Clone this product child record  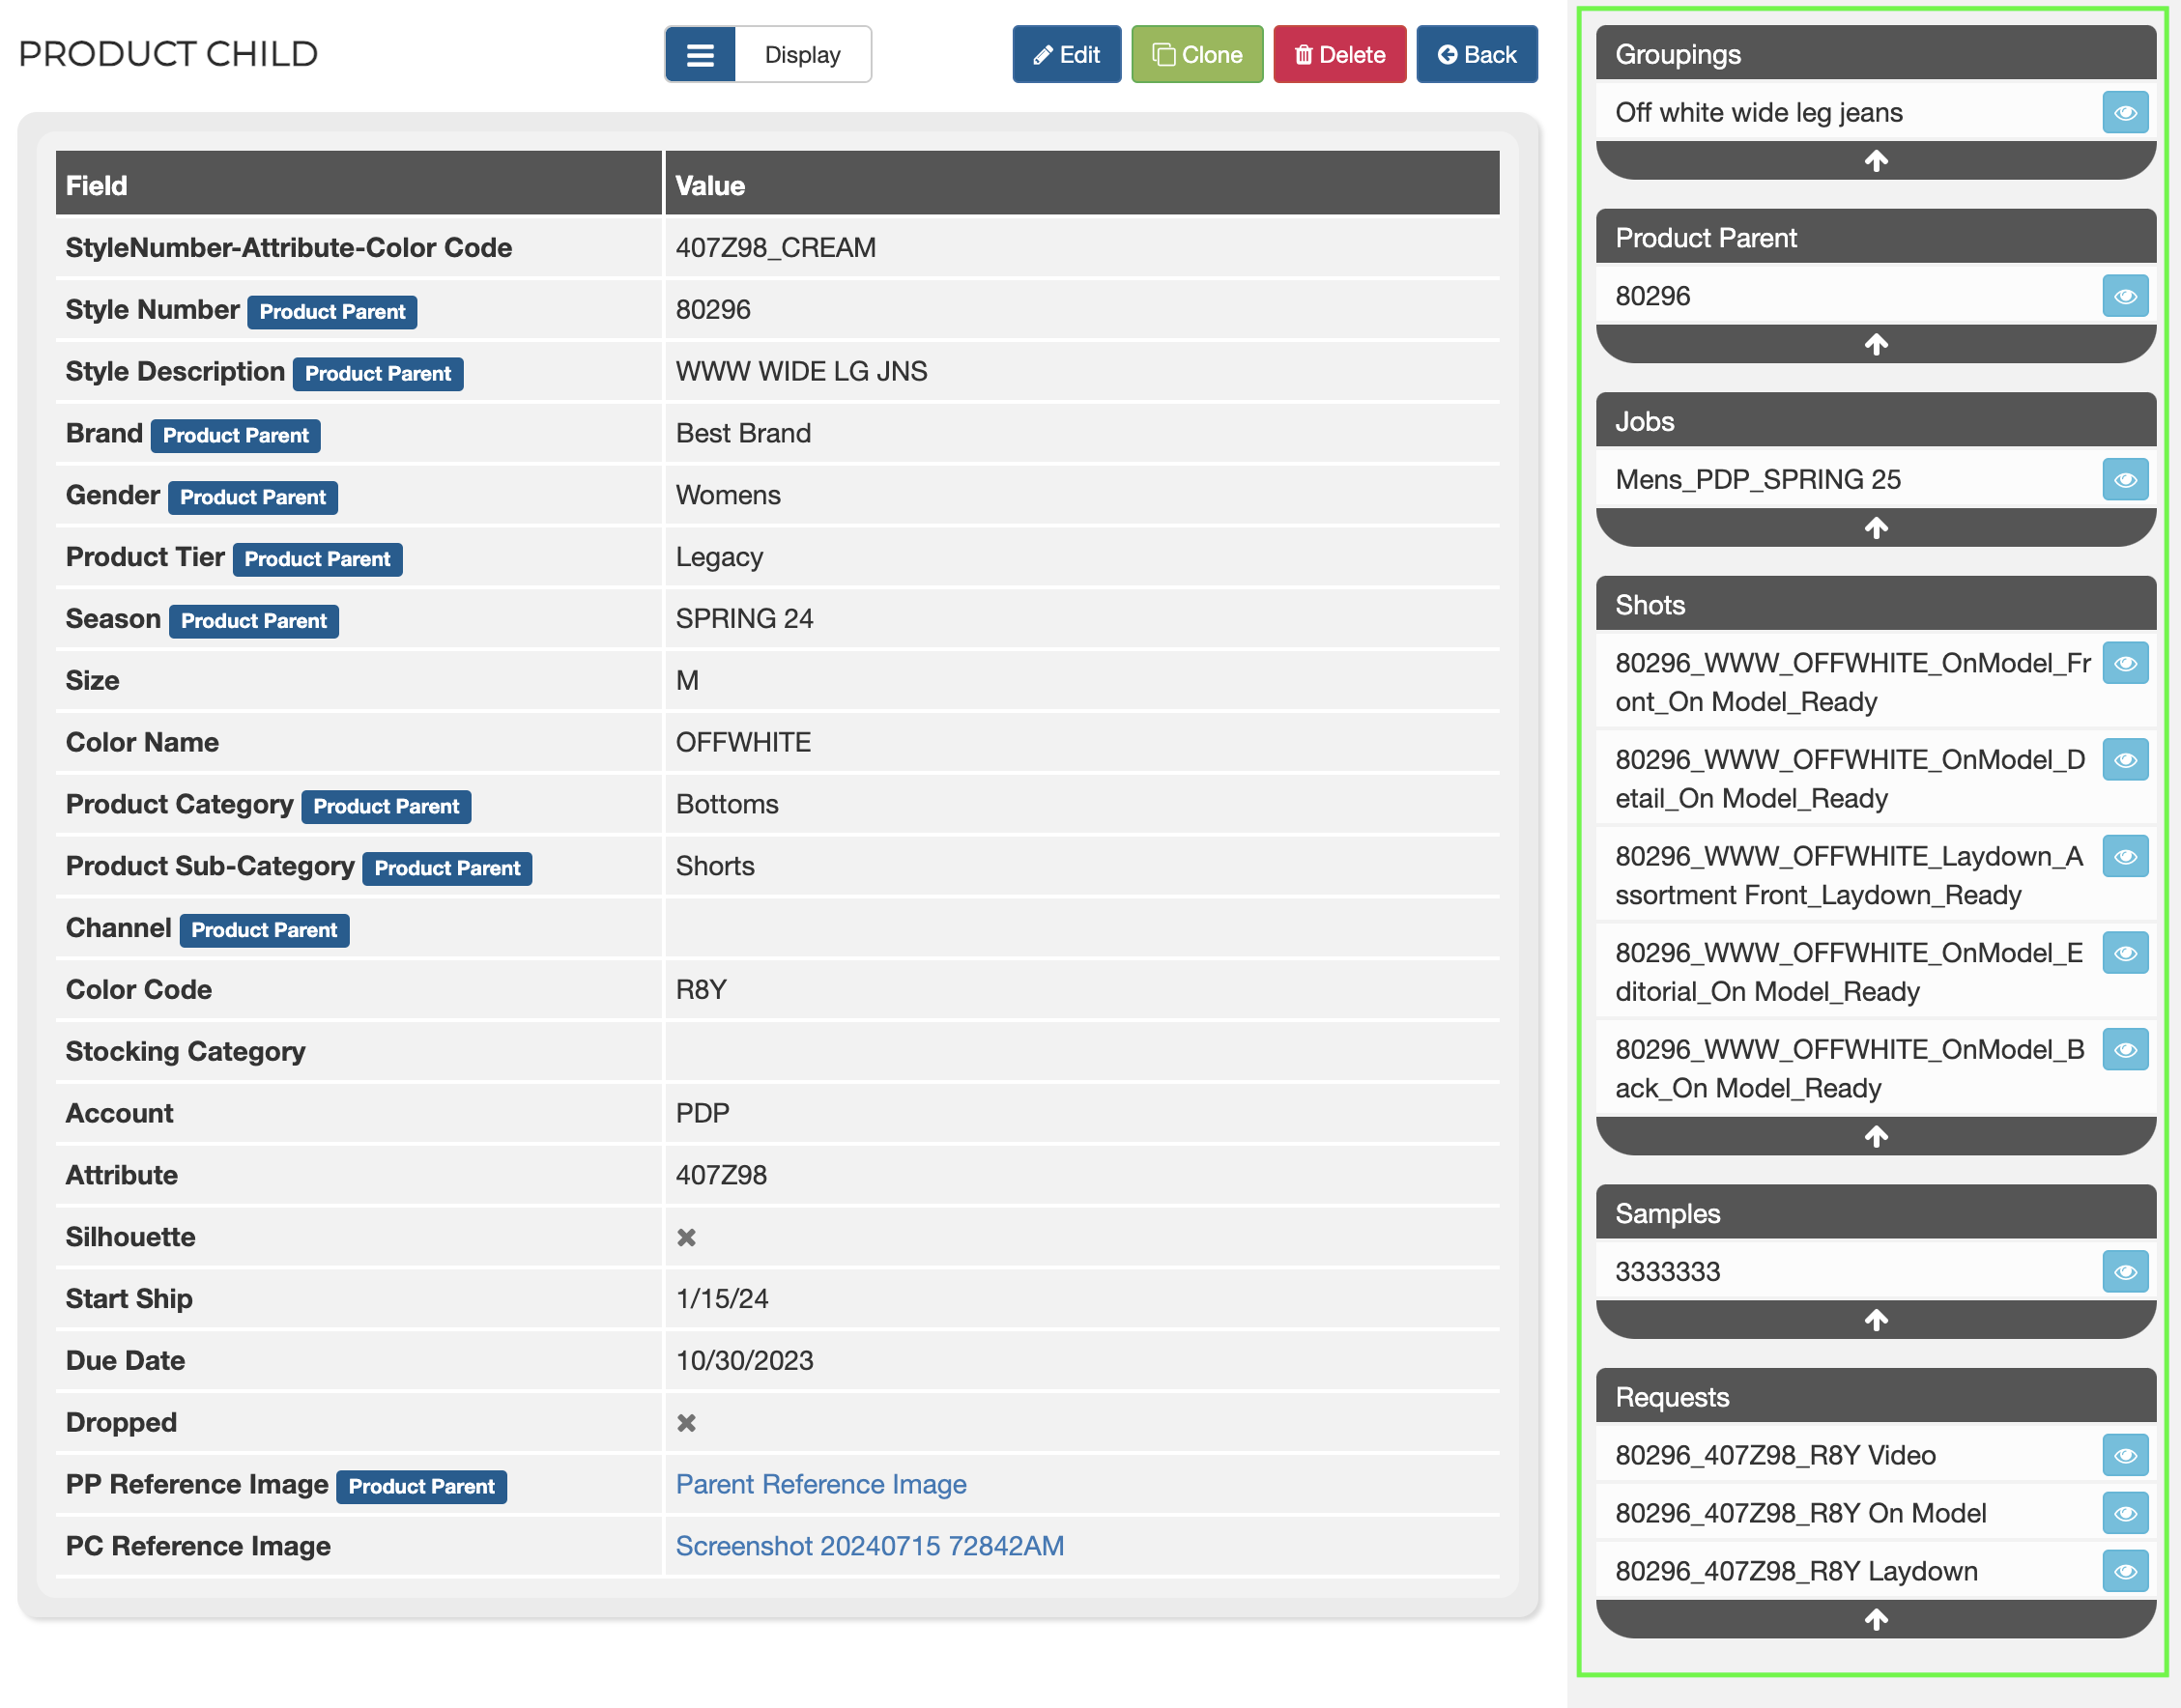point(1197,55)
